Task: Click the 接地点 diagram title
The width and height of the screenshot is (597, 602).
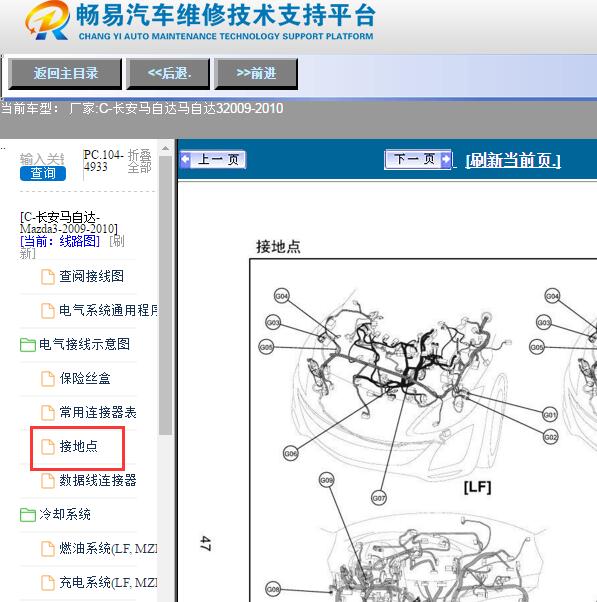Action: (278, 246)
